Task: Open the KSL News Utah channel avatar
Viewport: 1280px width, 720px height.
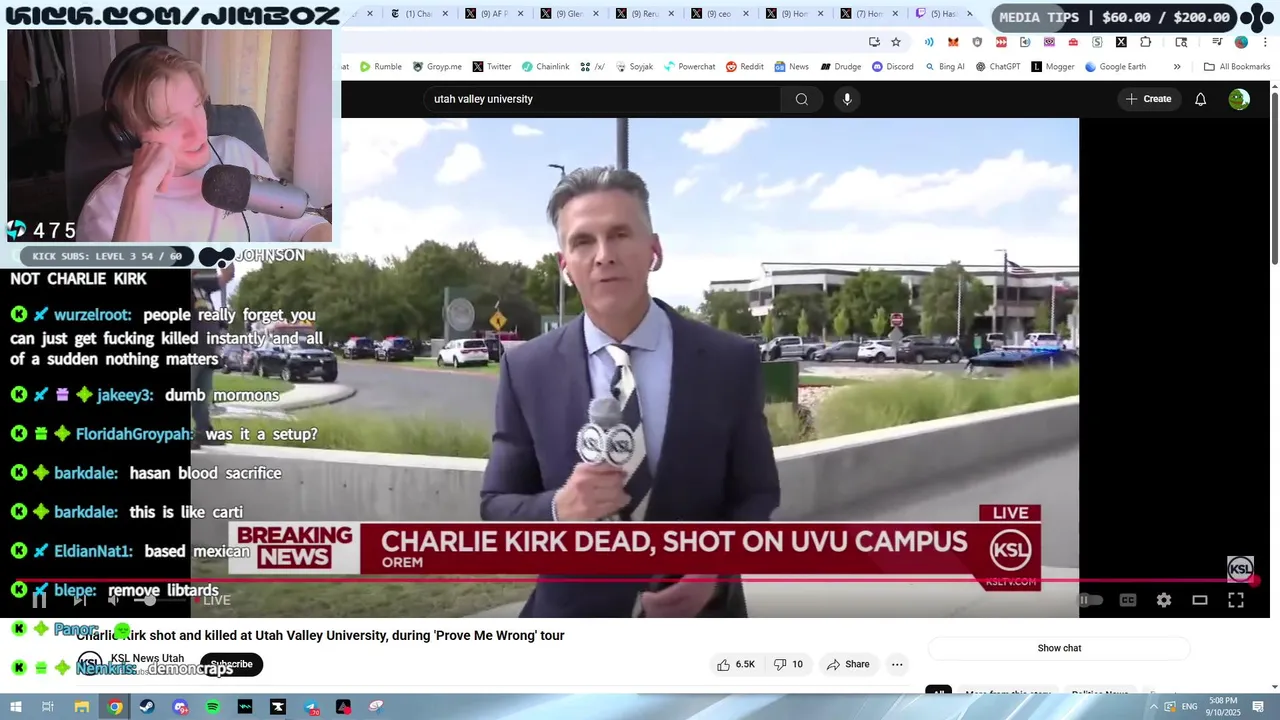Action: (x=90, y=663)
